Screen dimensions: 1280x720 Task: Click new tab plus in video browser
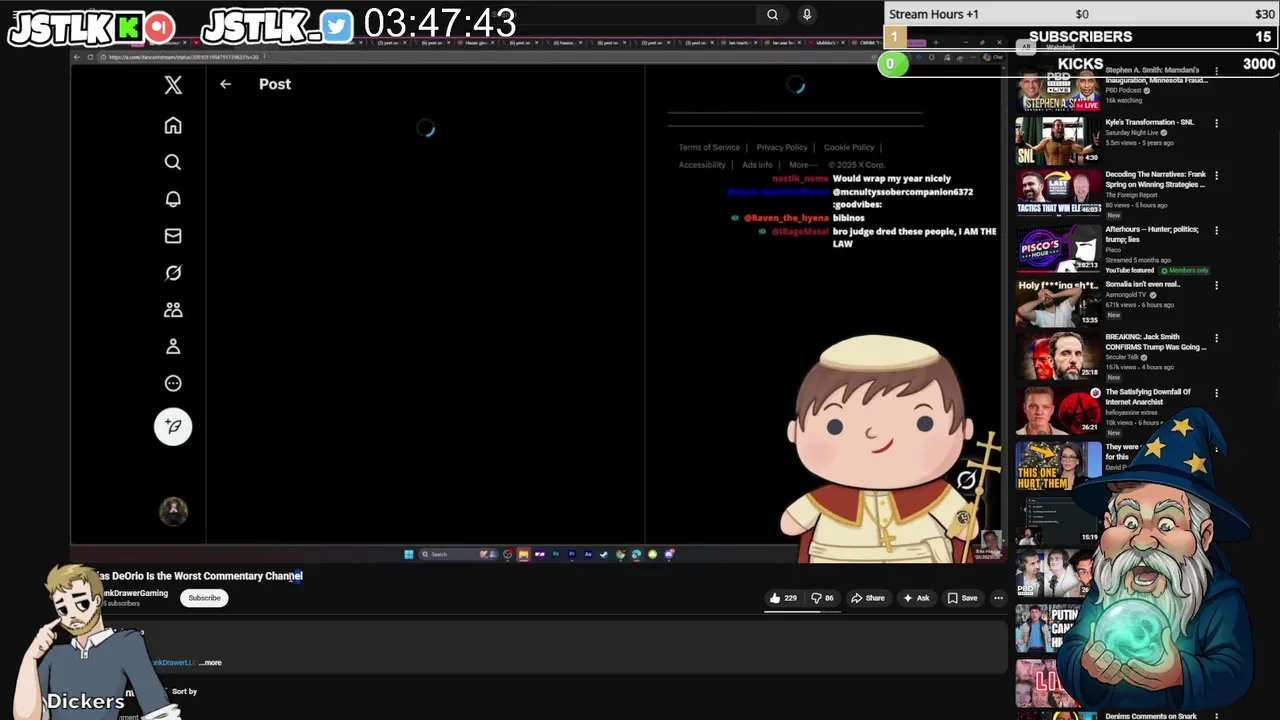[936, 43]
